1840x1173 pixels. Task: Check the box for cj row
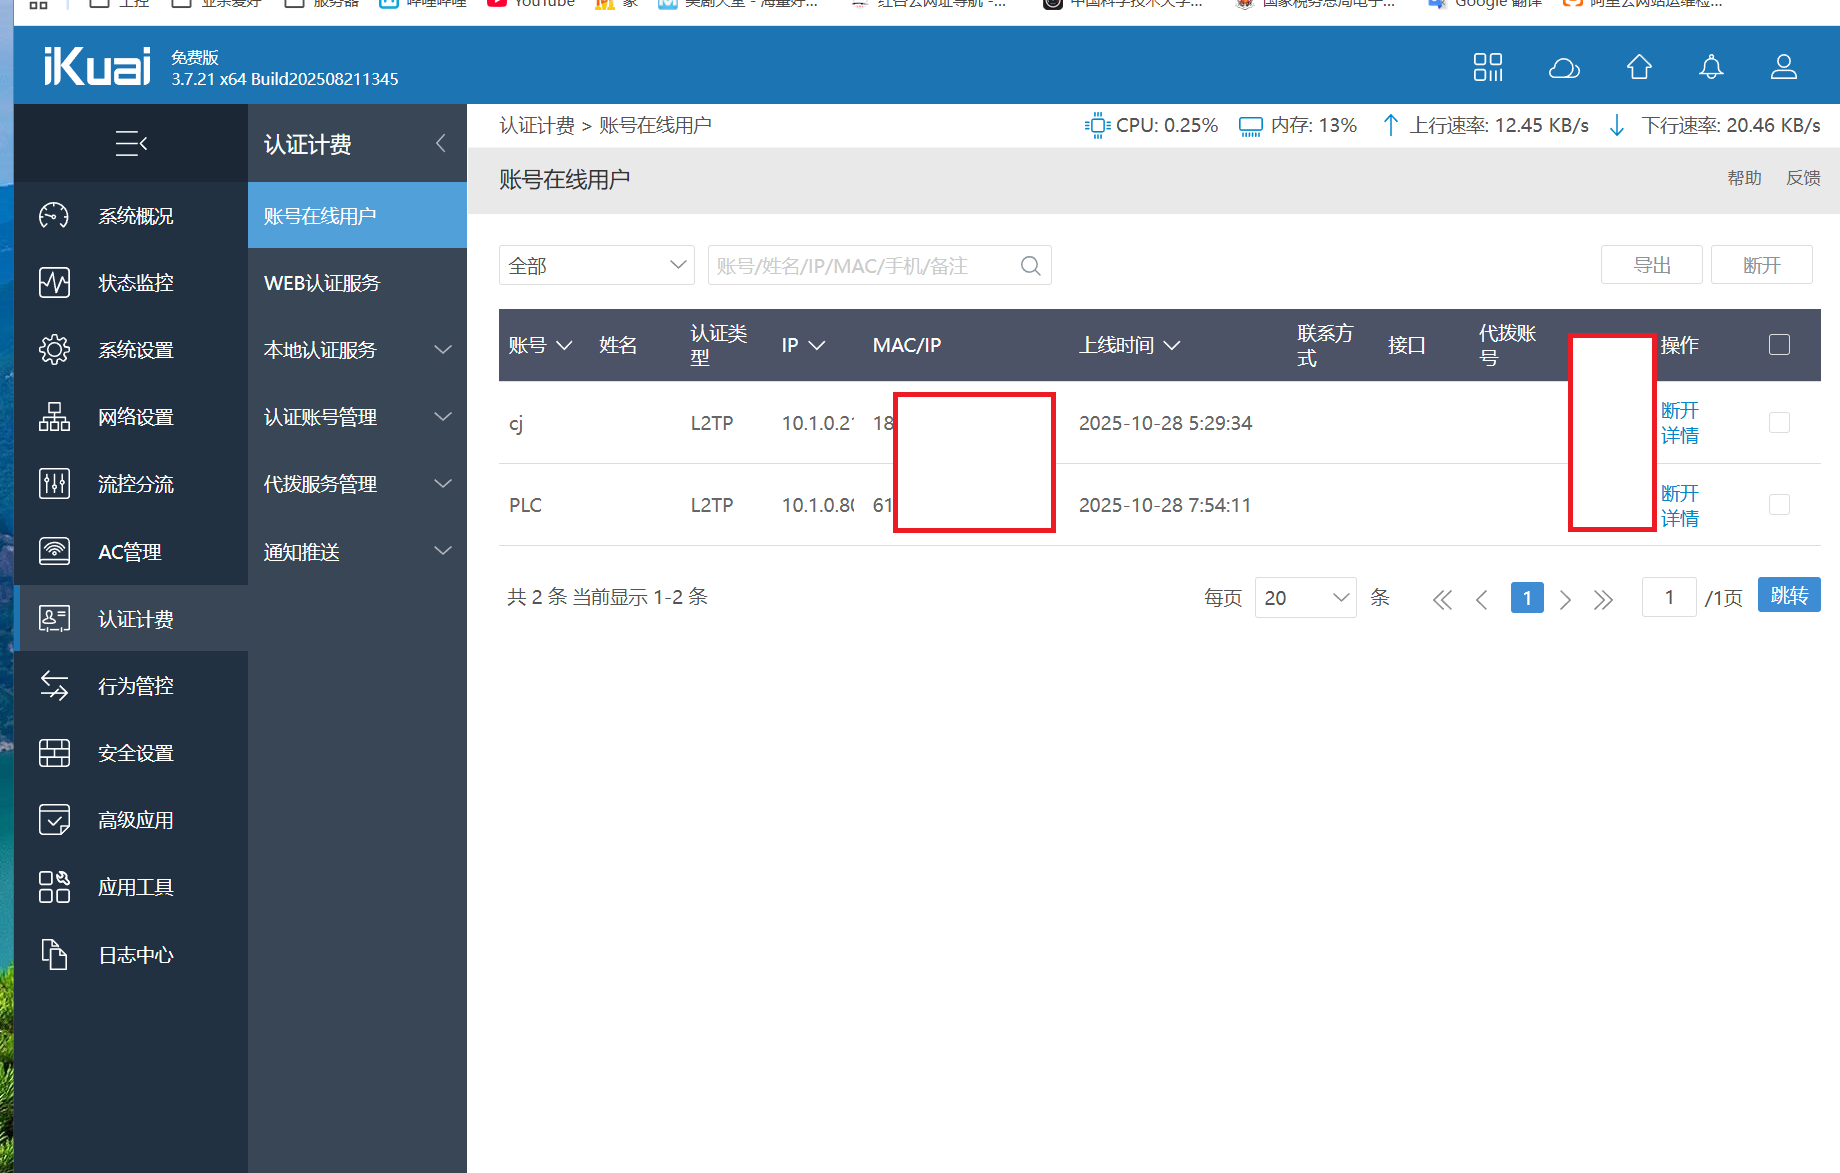coord(1779,423)
